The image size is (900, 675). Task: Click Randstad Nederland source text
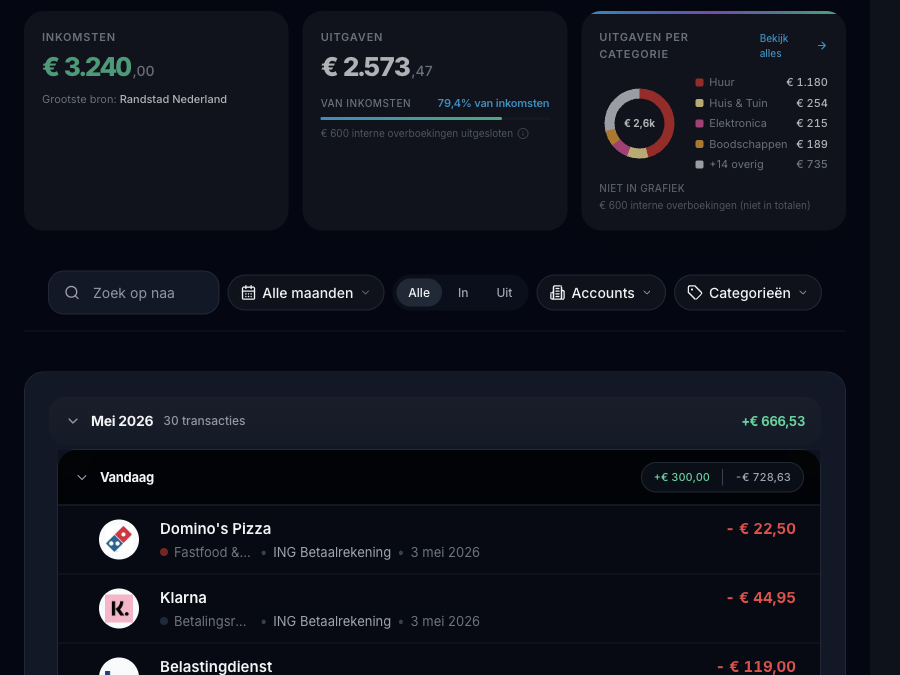(173, 99)
